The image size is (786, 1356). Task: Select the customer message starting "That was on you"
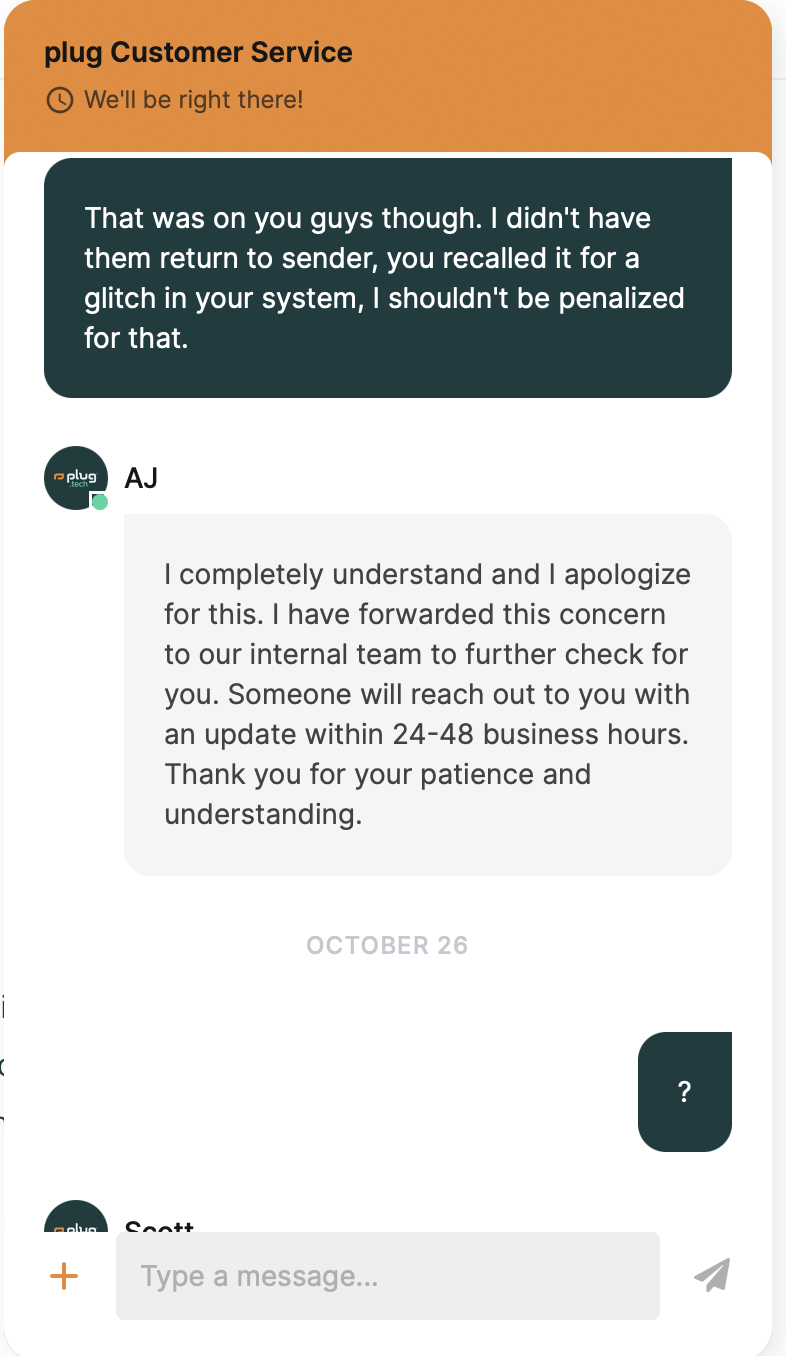(387, 278)
